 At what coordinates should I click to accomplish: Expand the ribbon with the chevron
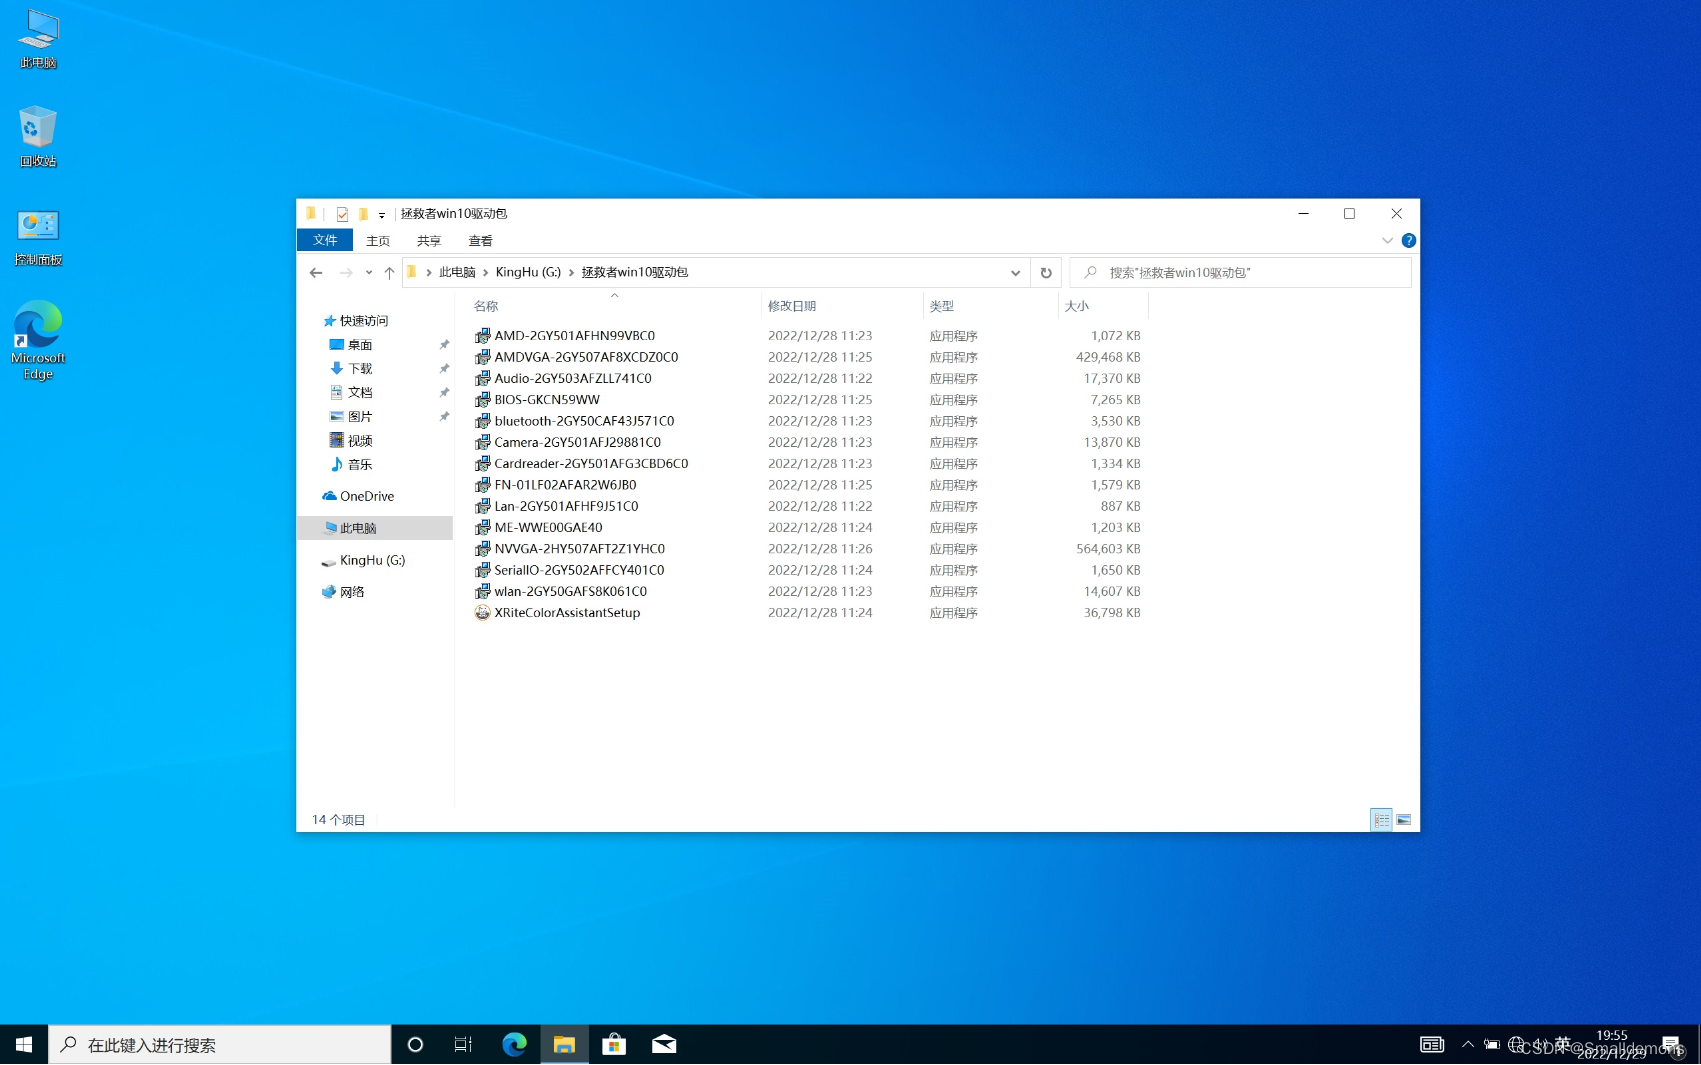[1387, 241]
